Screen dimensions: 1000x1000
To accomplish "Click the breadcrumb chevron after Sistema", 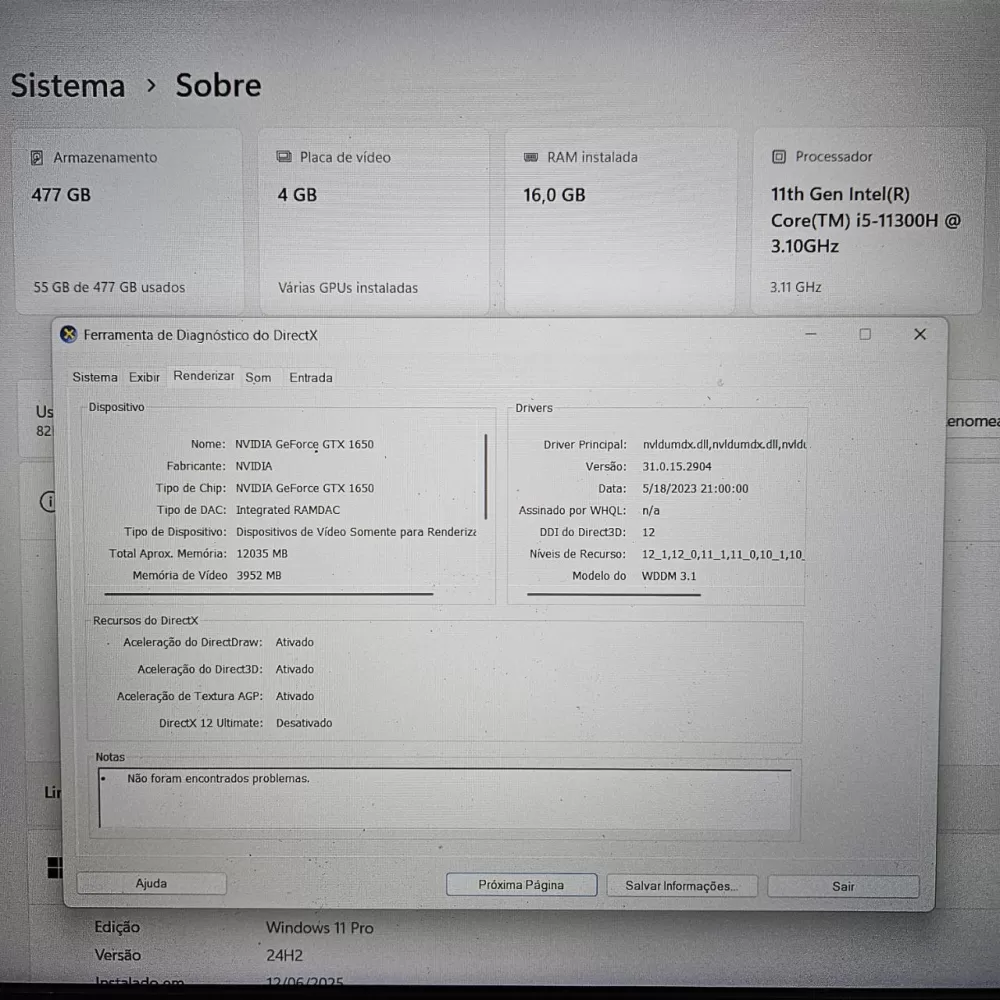I will pyautogui.click(x=151, y=85).
